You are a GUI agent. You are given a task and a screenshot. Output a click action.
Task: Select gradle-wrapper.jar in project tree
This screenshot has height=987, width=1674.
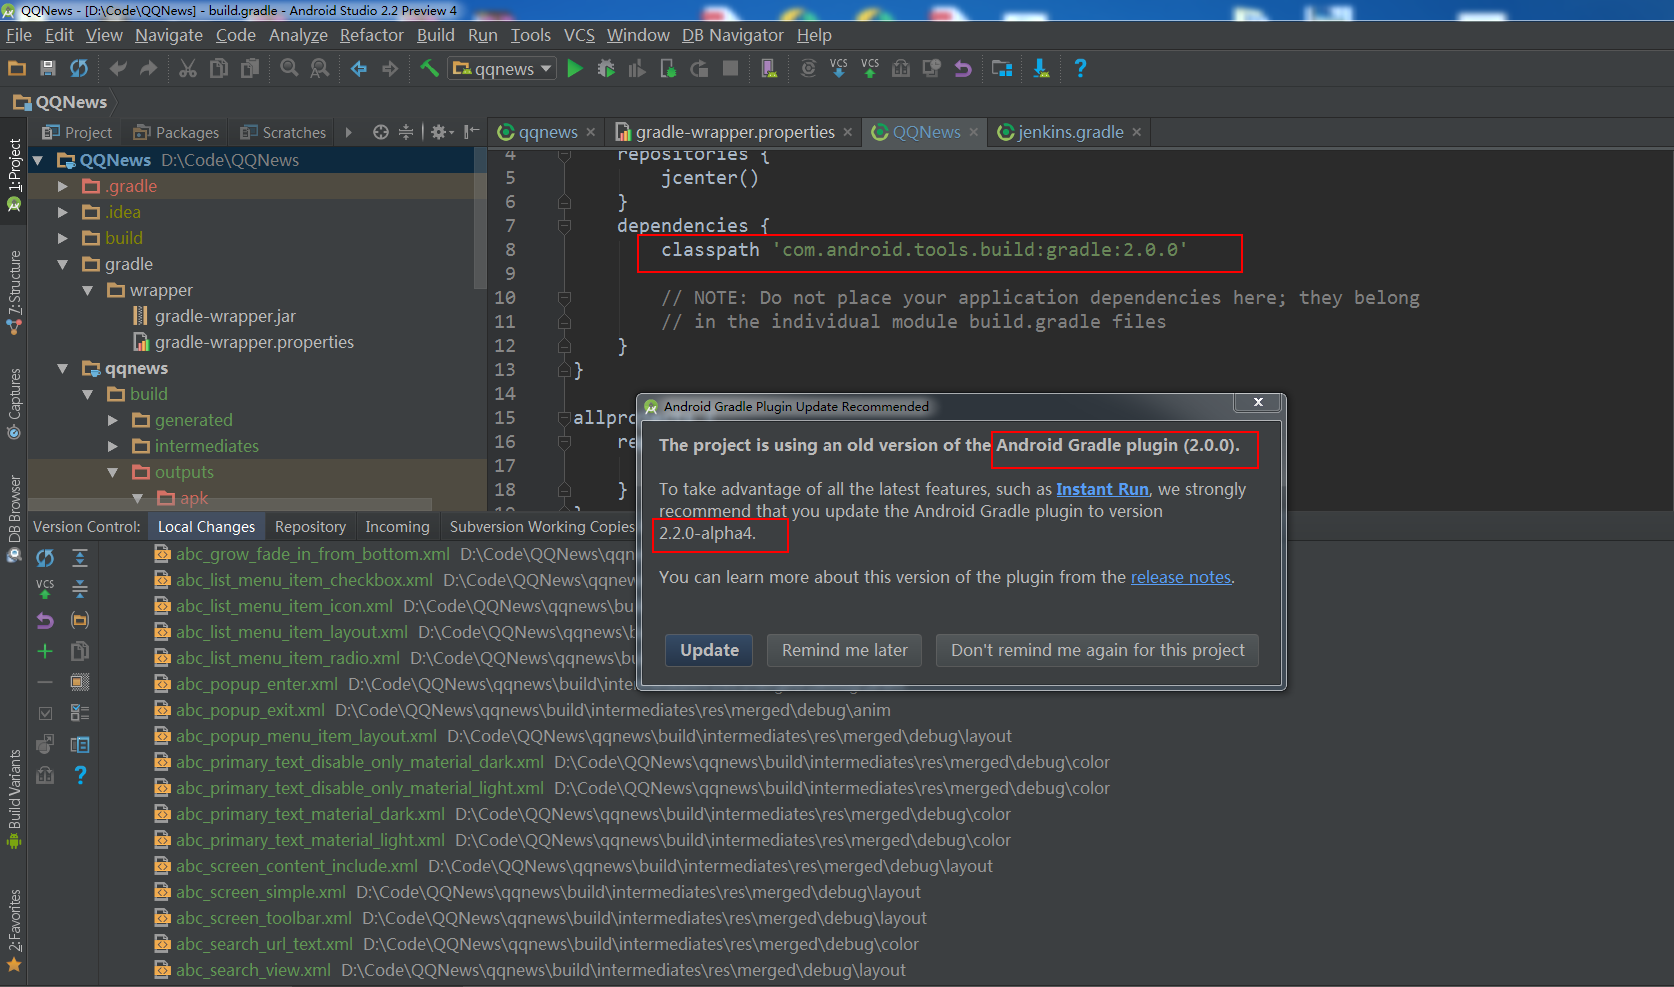coord(225,316)
